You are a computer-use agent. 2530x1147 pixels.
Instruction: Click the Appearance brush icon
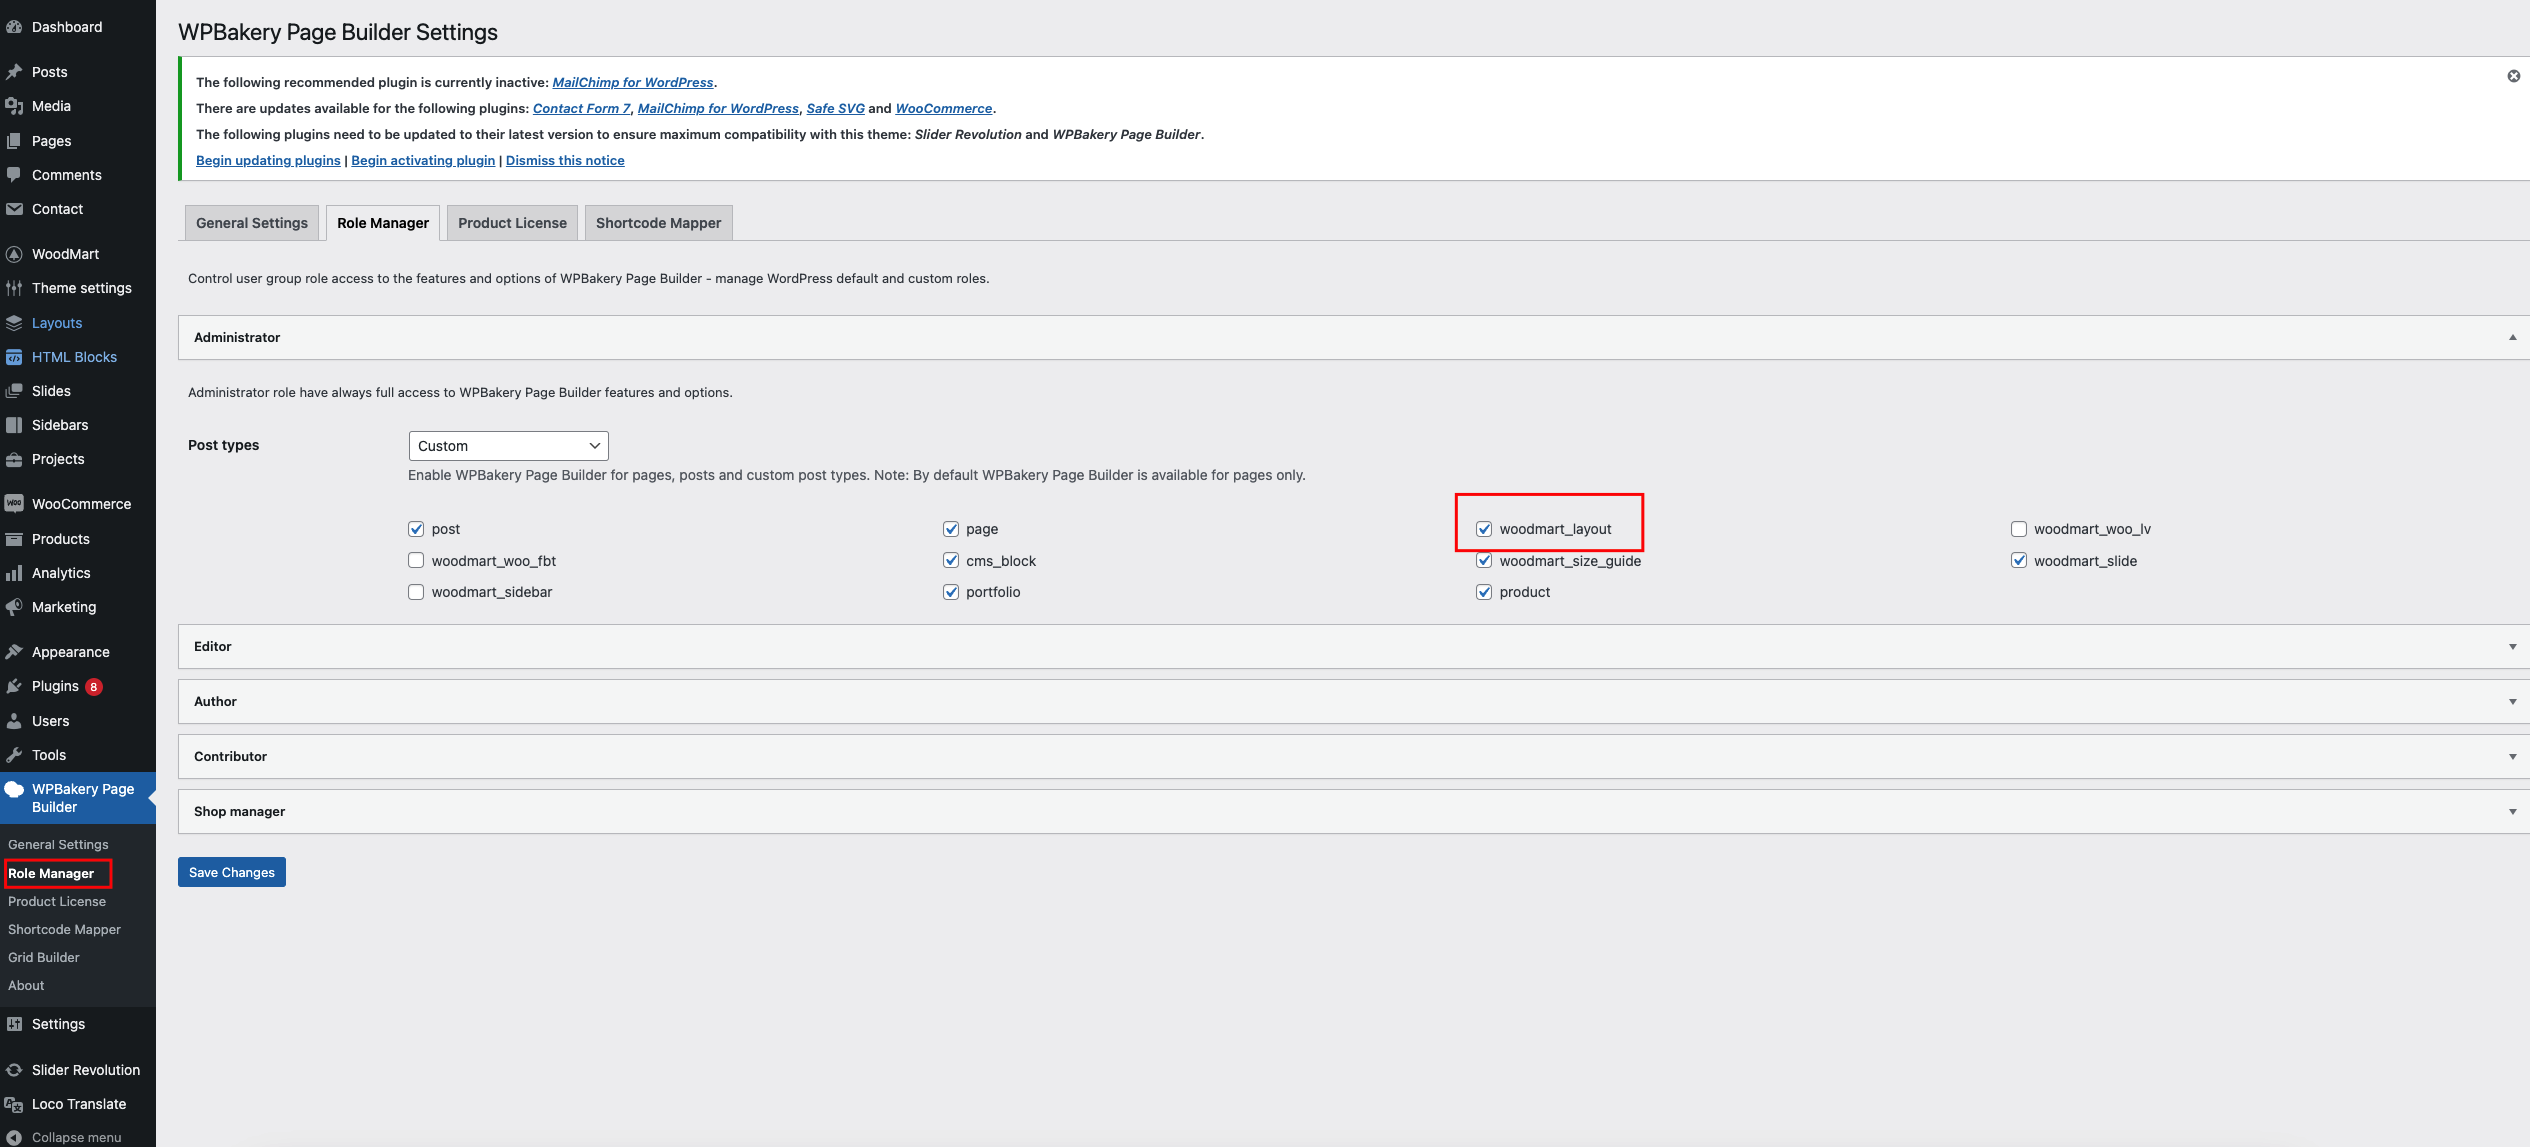(14, 652)
